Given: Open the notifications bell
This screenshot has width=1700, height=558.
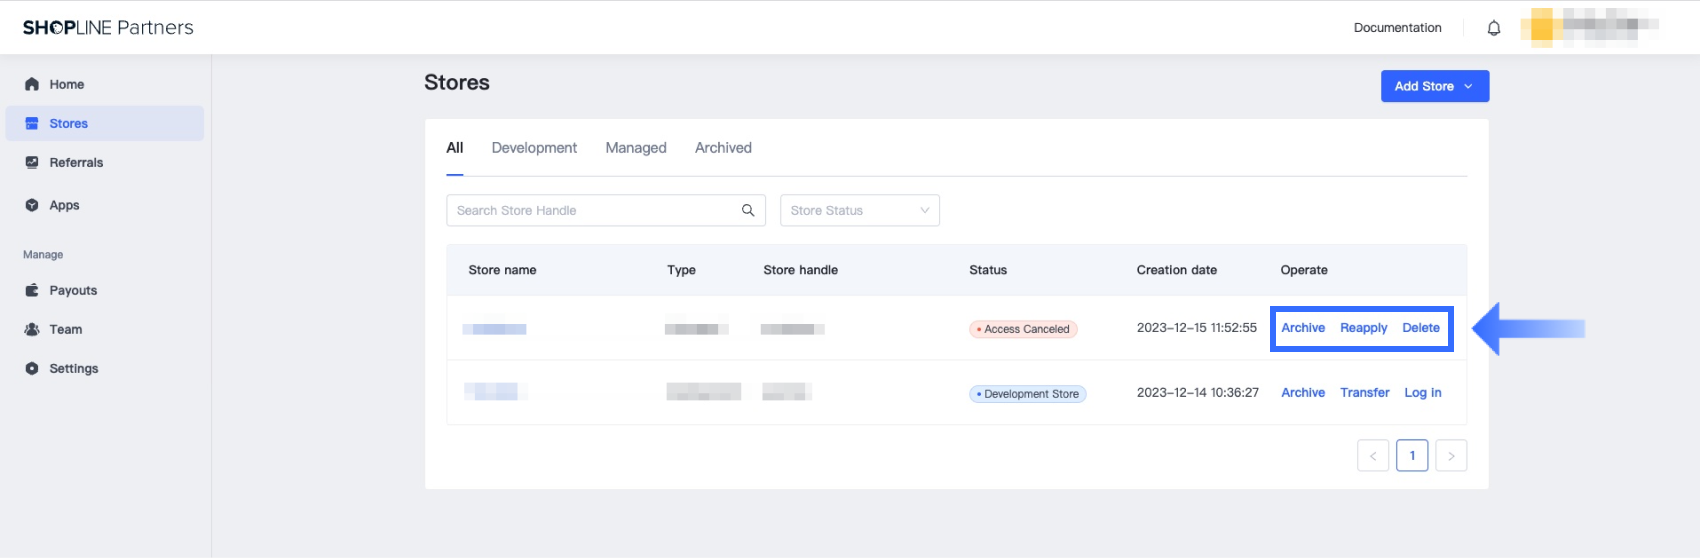Looking at the screenshot, I should [1494, 28].
